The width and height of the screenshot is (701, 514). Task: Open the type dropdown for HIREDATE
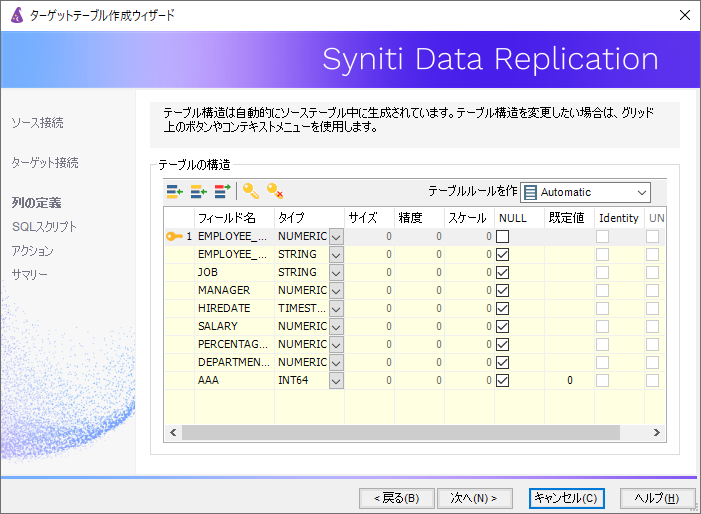click(x=336, y=308)
